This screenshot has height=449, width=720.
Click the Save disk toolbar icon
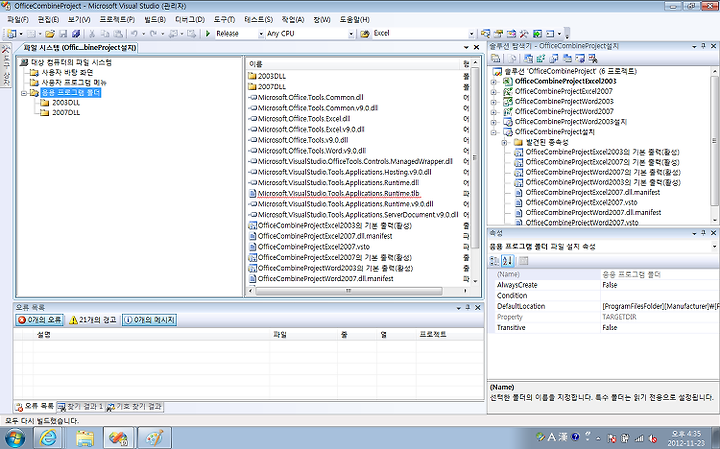coord(63,34)
